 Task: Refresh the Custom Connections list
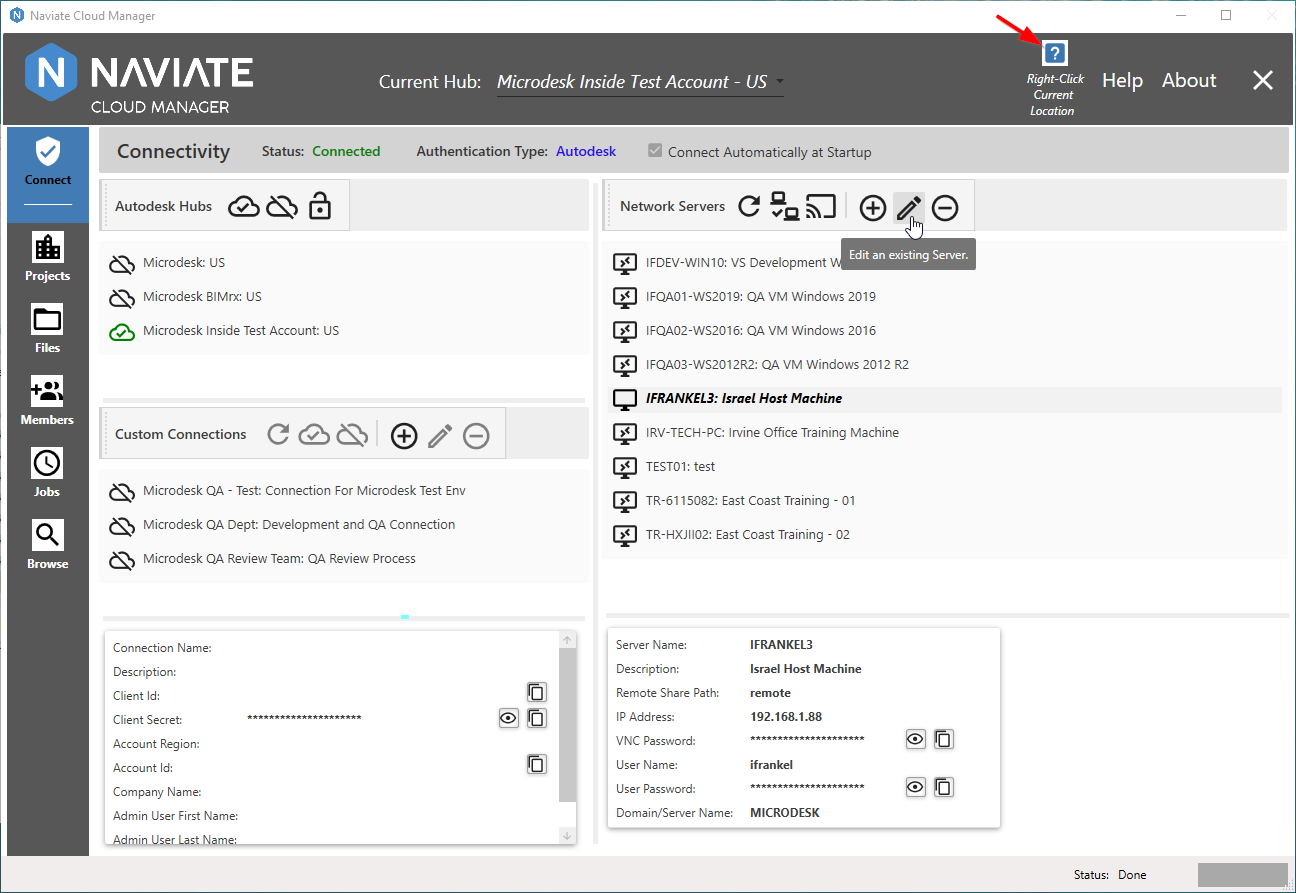click(x=279, y=435)
